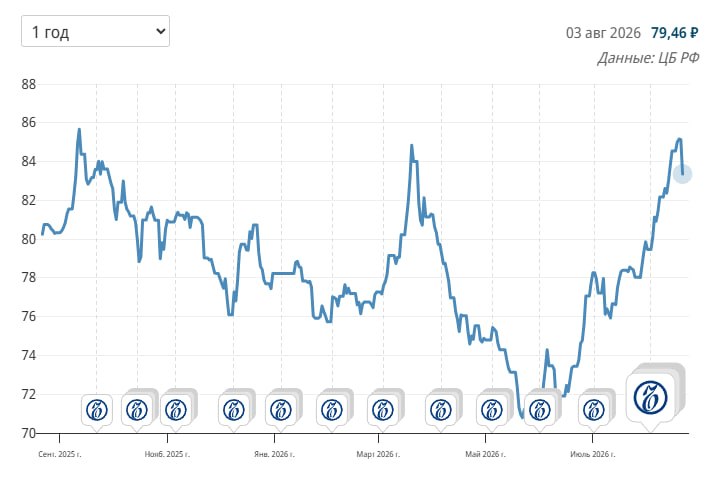Click the 82 value on the vertical axis

point(29,200)
